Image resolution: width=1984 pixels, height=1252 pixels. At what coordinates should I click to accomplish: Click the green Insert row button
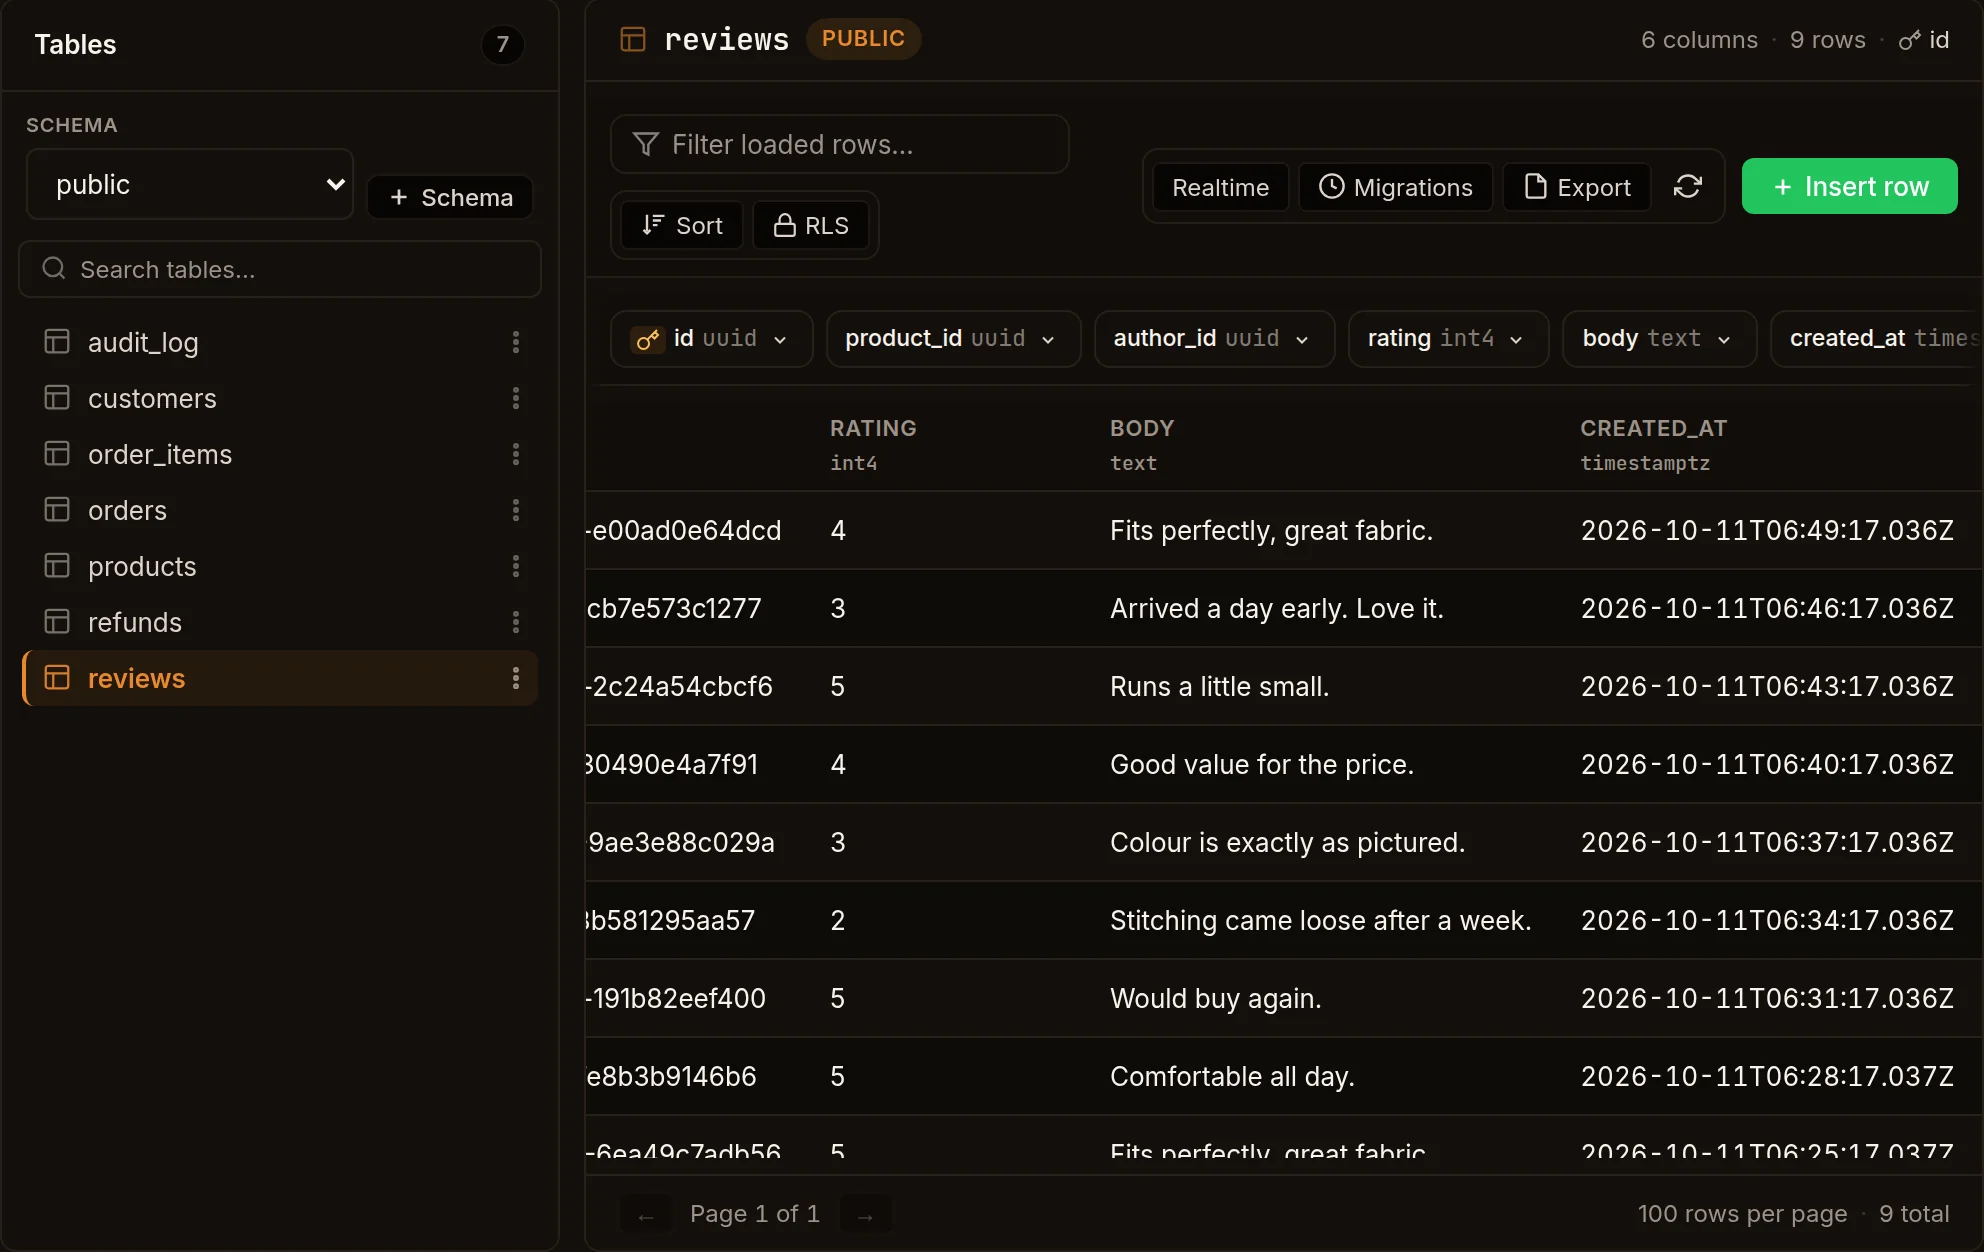click(x=1850, y=186)
